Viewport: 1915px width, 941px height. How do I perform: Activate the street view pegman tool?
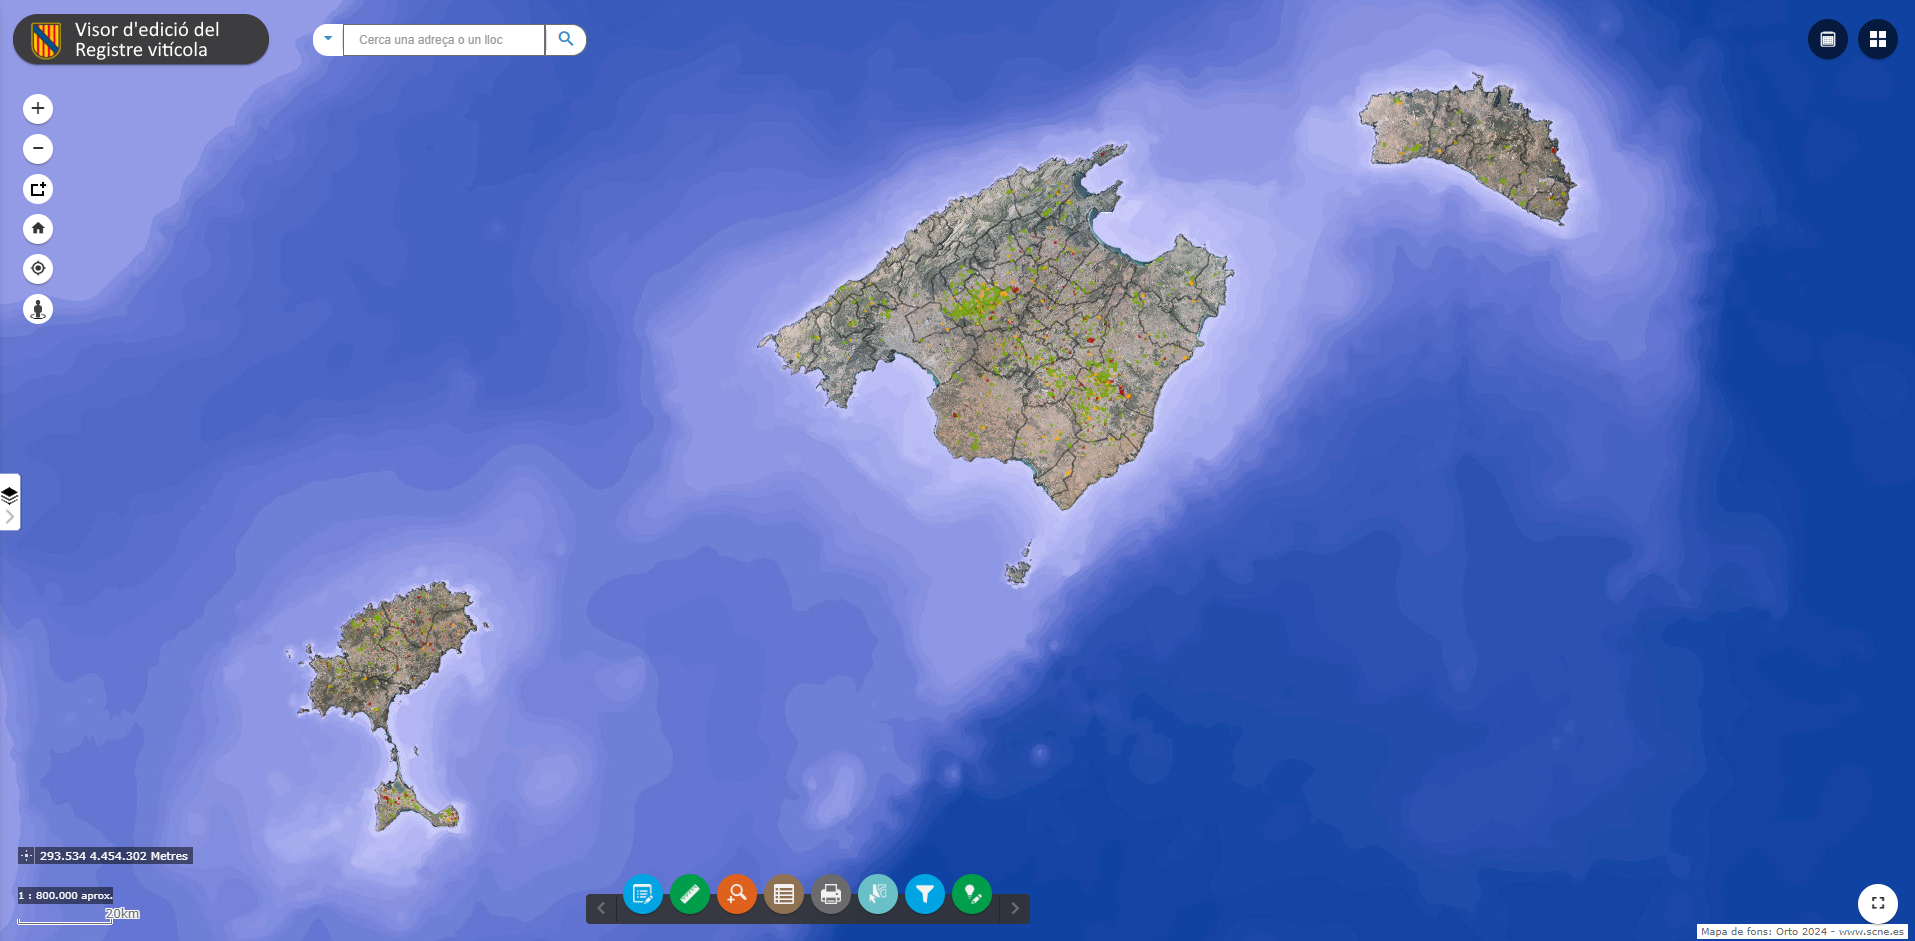click(38, 309)
